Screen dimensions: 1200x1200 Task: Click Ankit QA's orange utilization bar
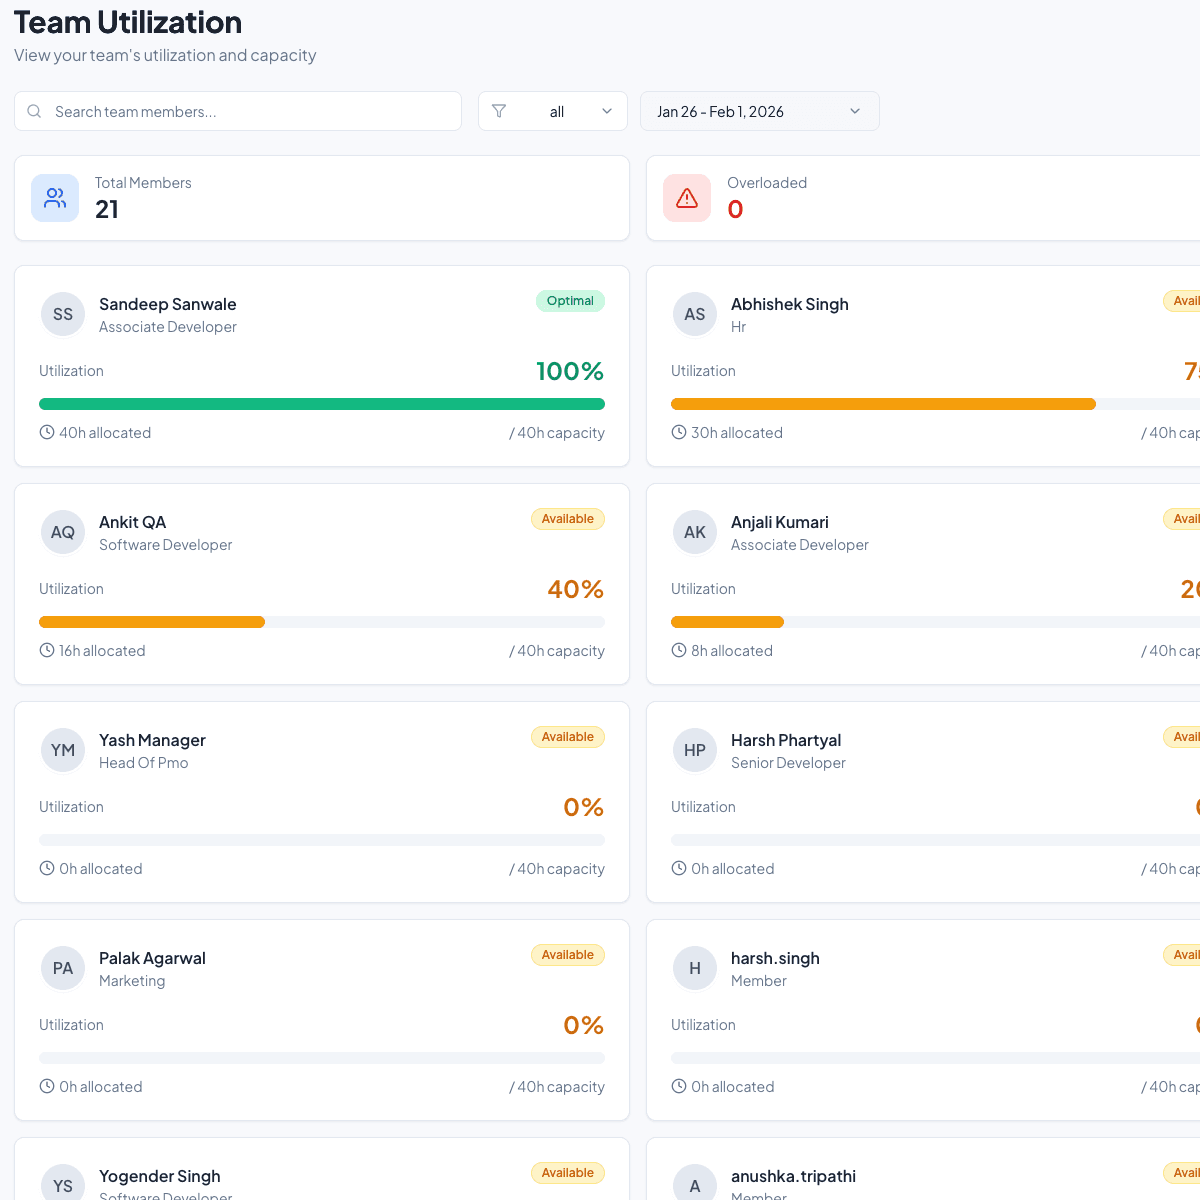tap(152, 622)
